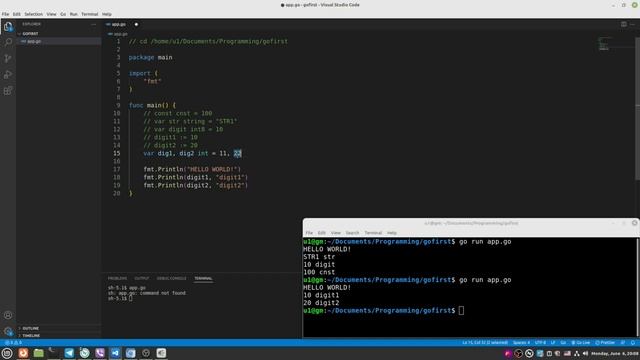Click the line and column status indicator
This screenshot has height=360, width=640.
485,342
